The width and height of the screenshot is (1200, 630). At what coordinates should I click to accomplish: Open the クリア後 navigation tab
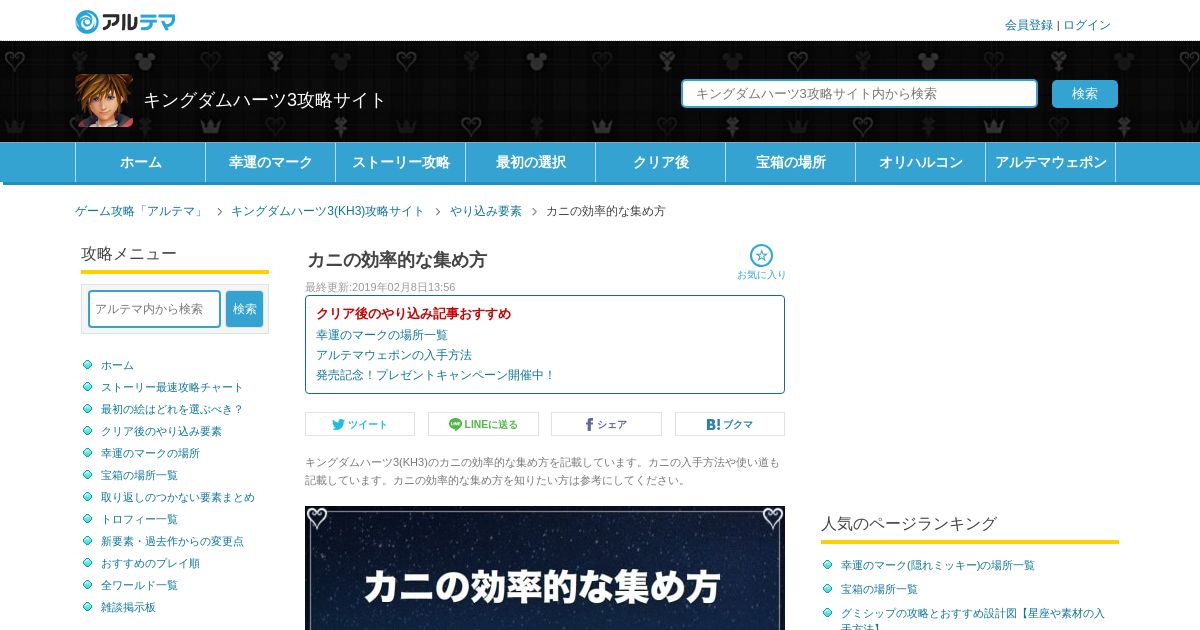[x=661, y=162]
